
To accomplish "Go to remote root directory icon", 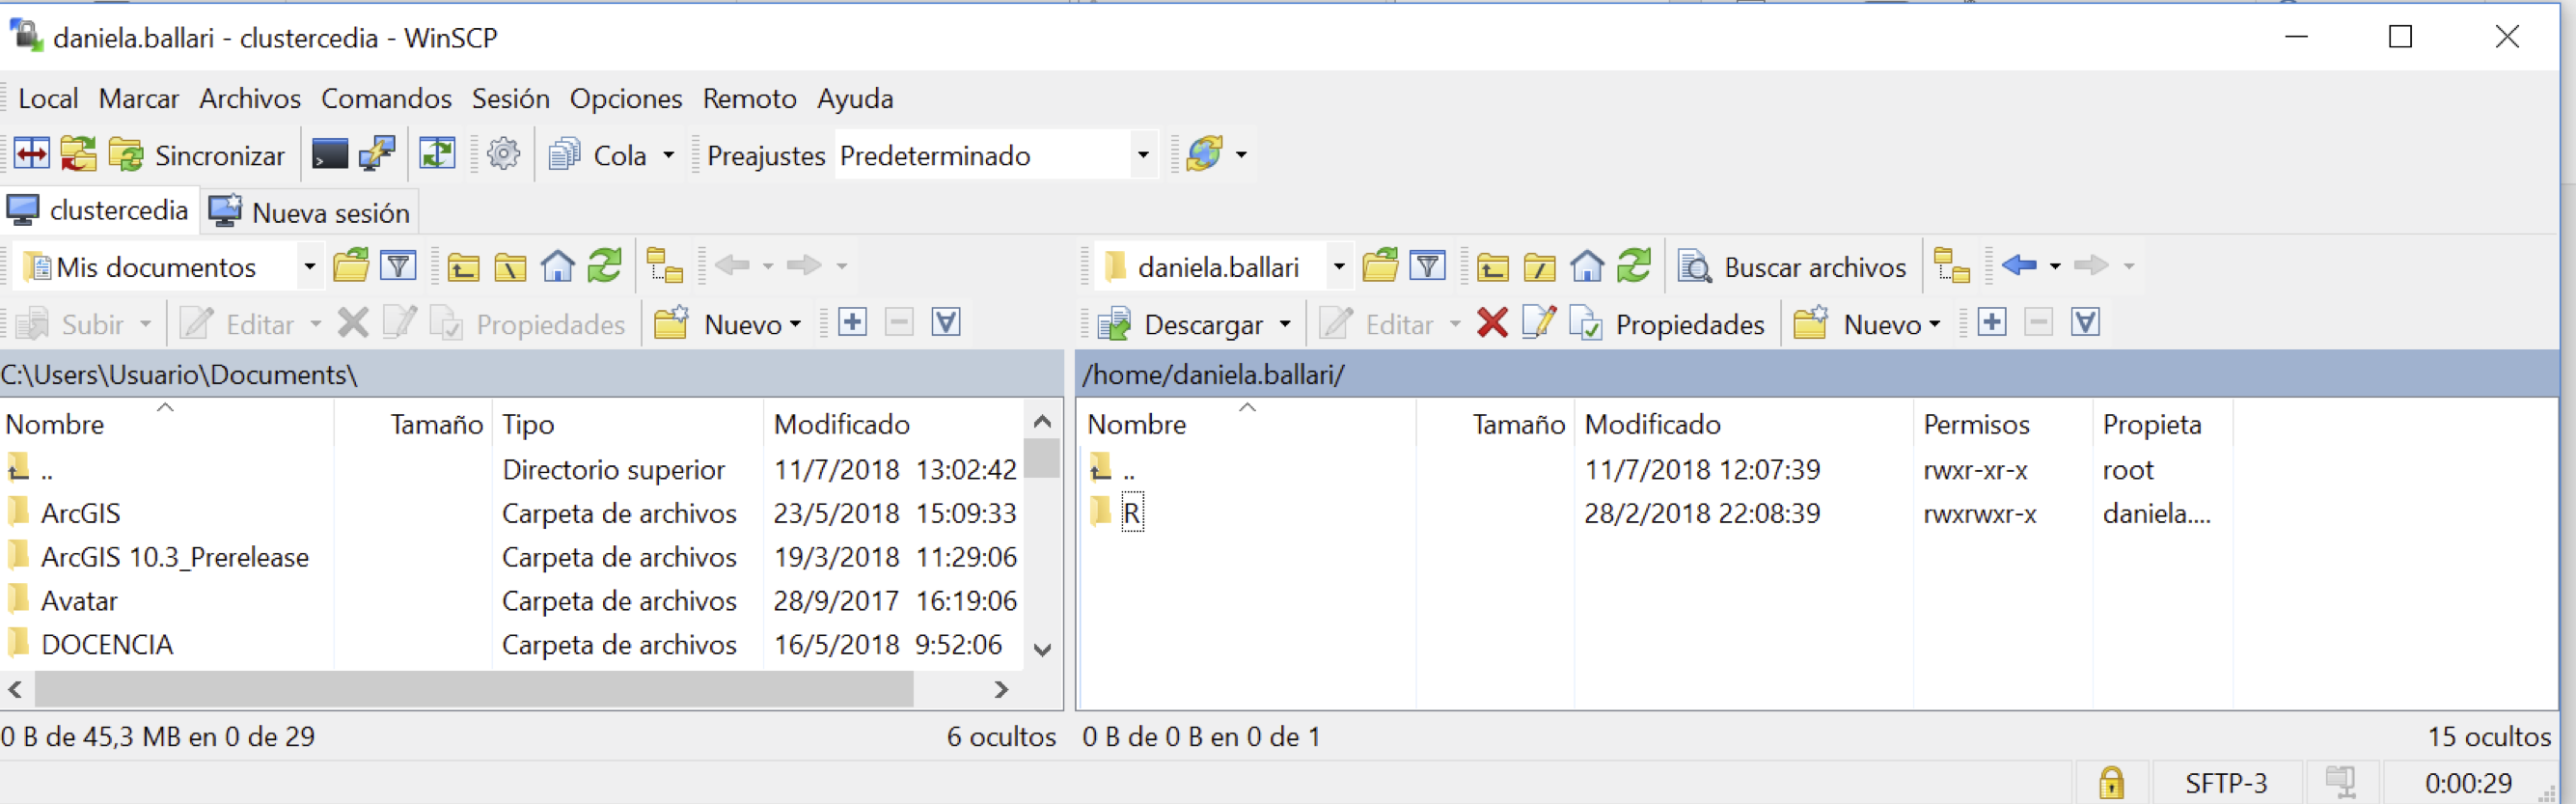I will (1539, 266).
